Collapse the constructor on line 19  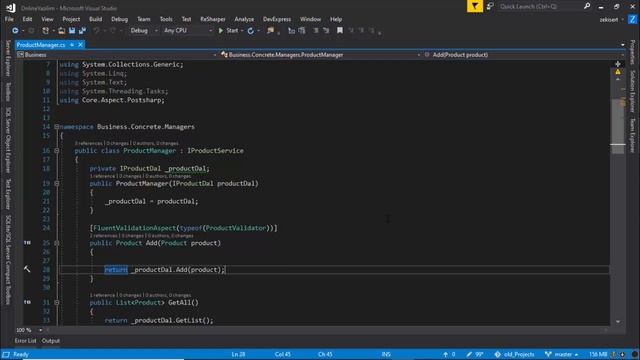pos(57,184)
